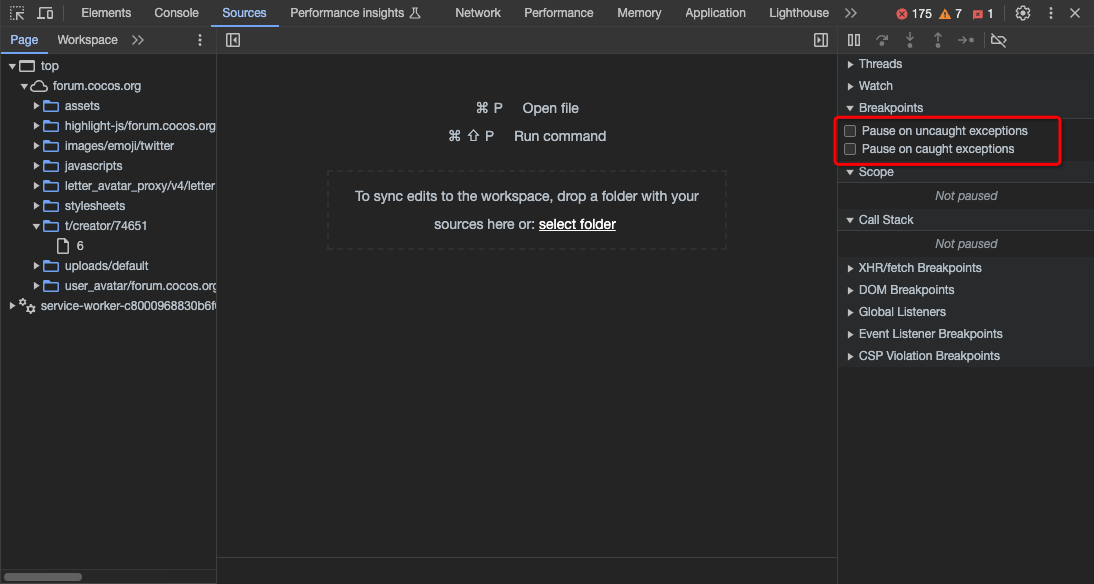
Task: Expand Global Listeners section
Action: pyautogui.click(x=851, y=312)
